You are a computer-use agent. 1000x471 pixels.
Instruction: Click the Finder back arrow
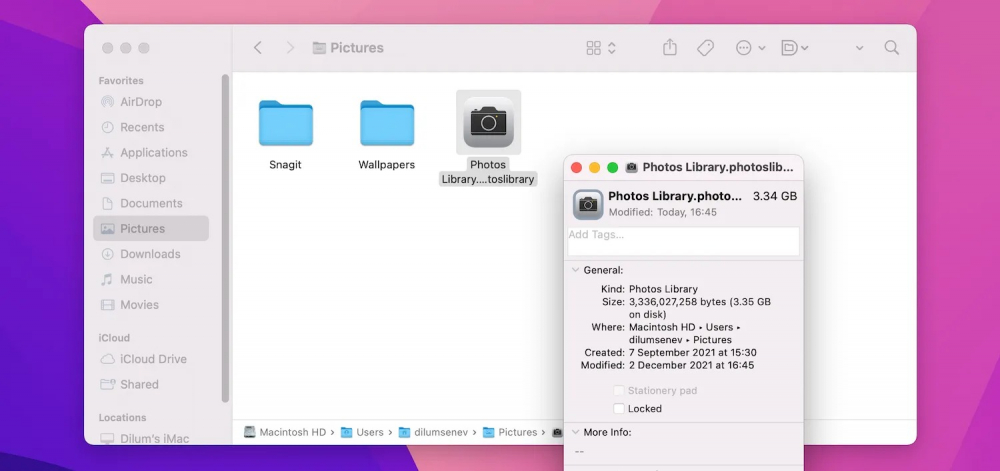coord(258,48)
